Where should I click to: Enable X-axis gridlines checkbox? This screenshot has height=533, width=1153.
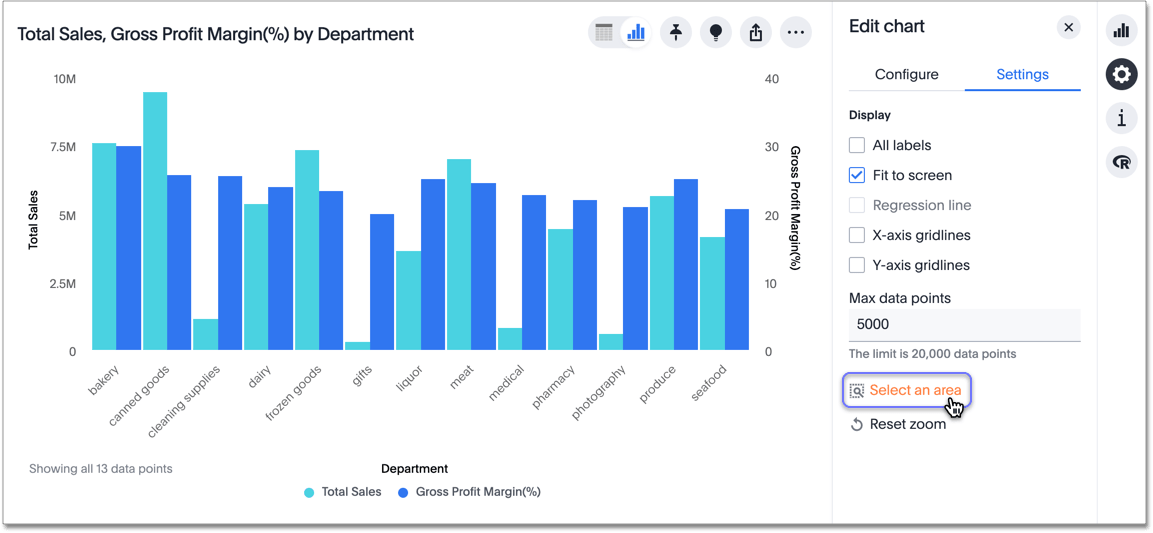[857, 235]
